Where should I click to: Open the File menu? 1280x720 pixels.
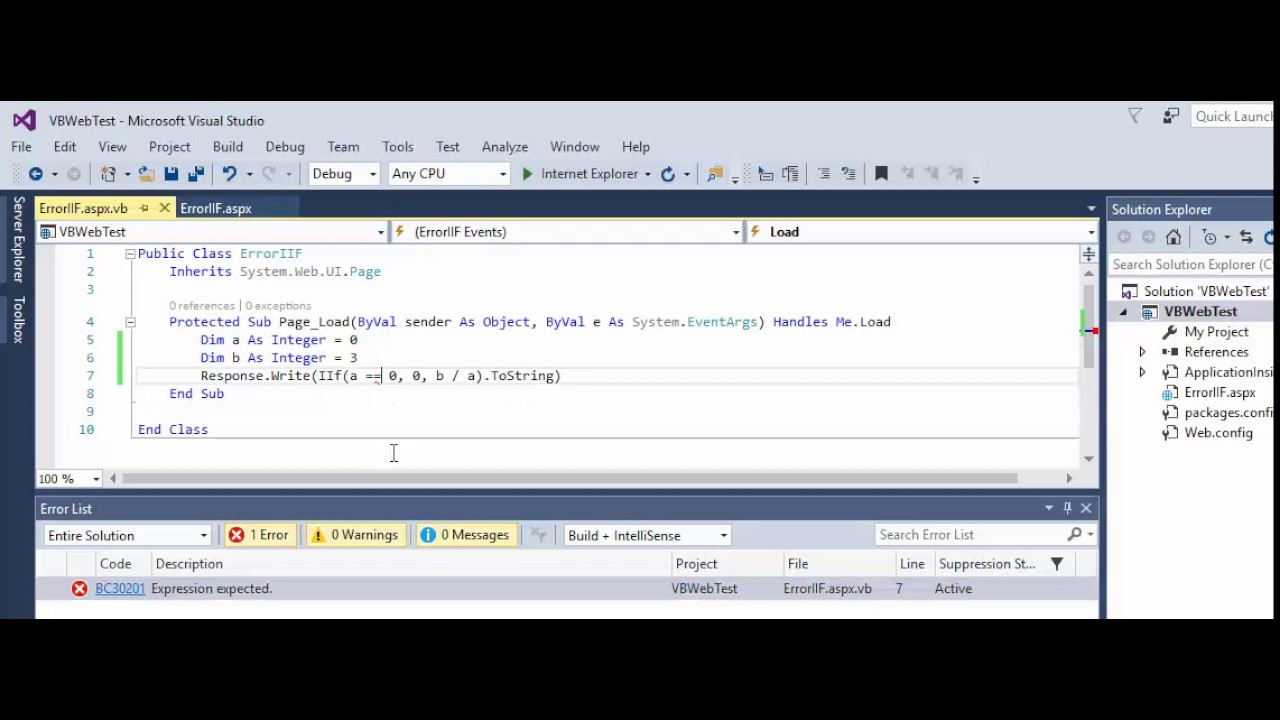pyautogui.click(x=21, y=147)
